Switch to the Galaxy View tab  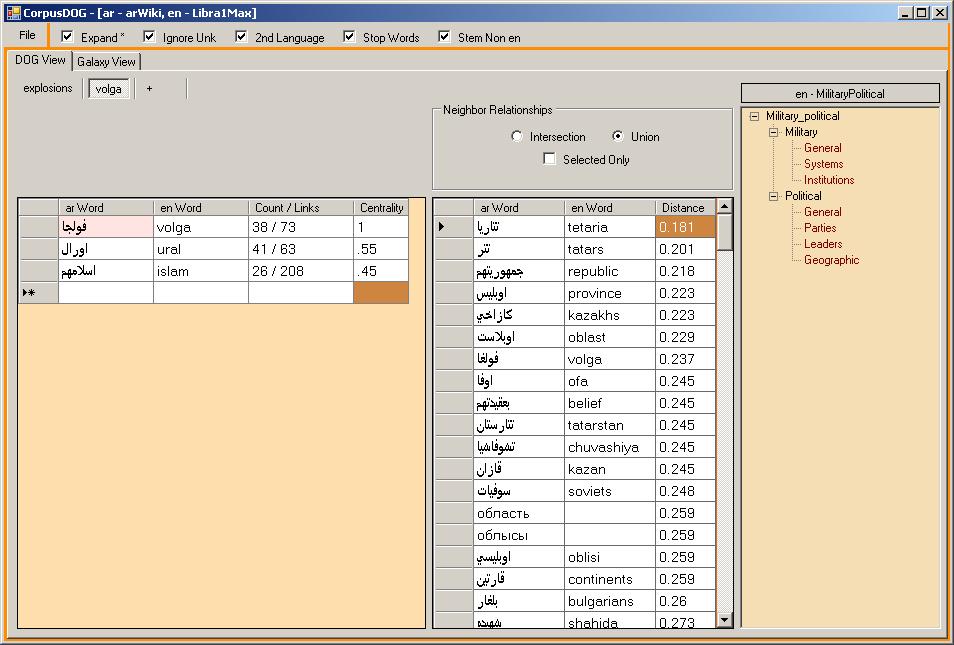click(106, 62)
